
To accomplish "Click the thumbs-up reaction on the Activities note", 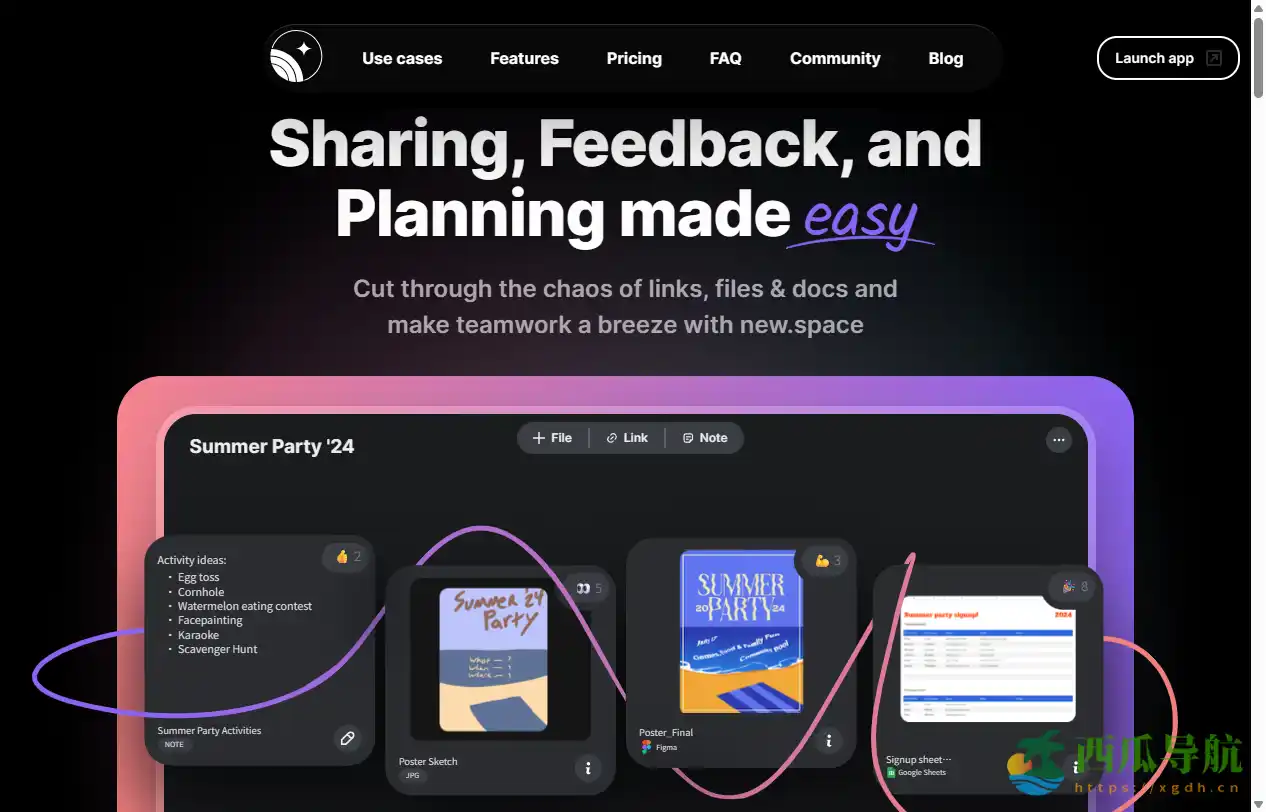I will 348,557.
